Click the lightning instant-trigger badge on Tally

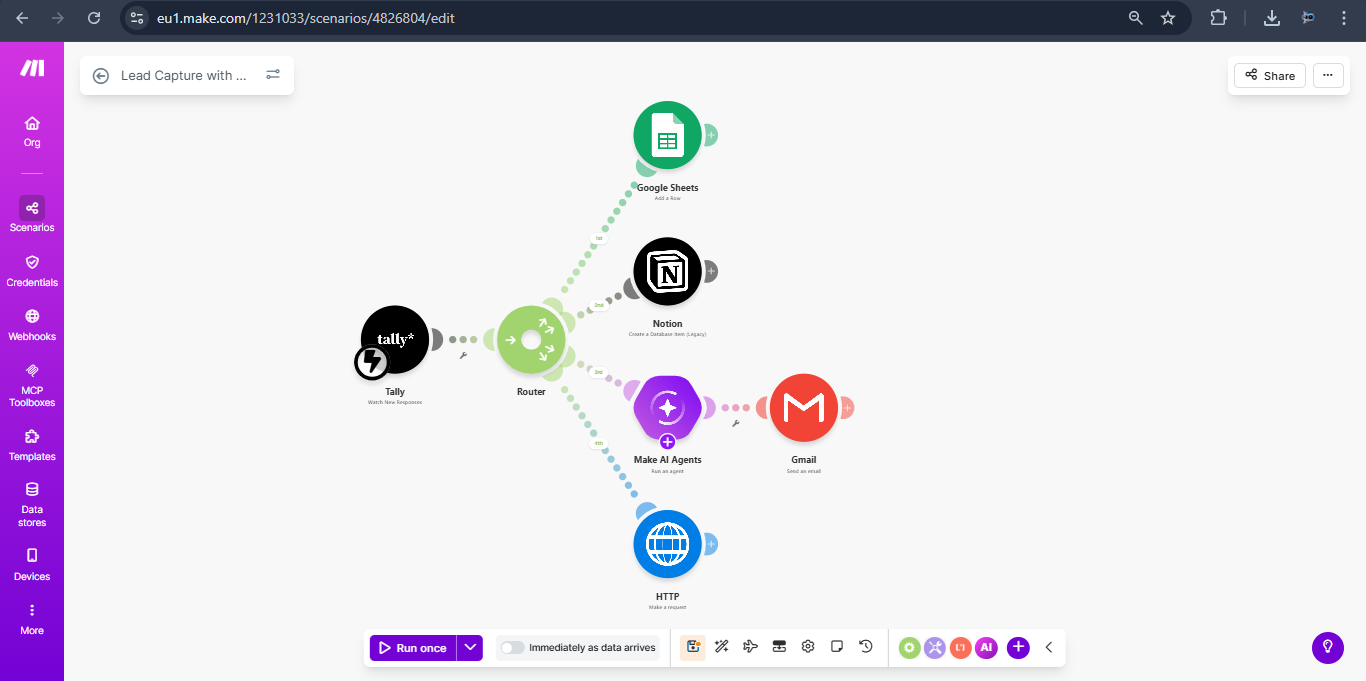tap(372, 362)
